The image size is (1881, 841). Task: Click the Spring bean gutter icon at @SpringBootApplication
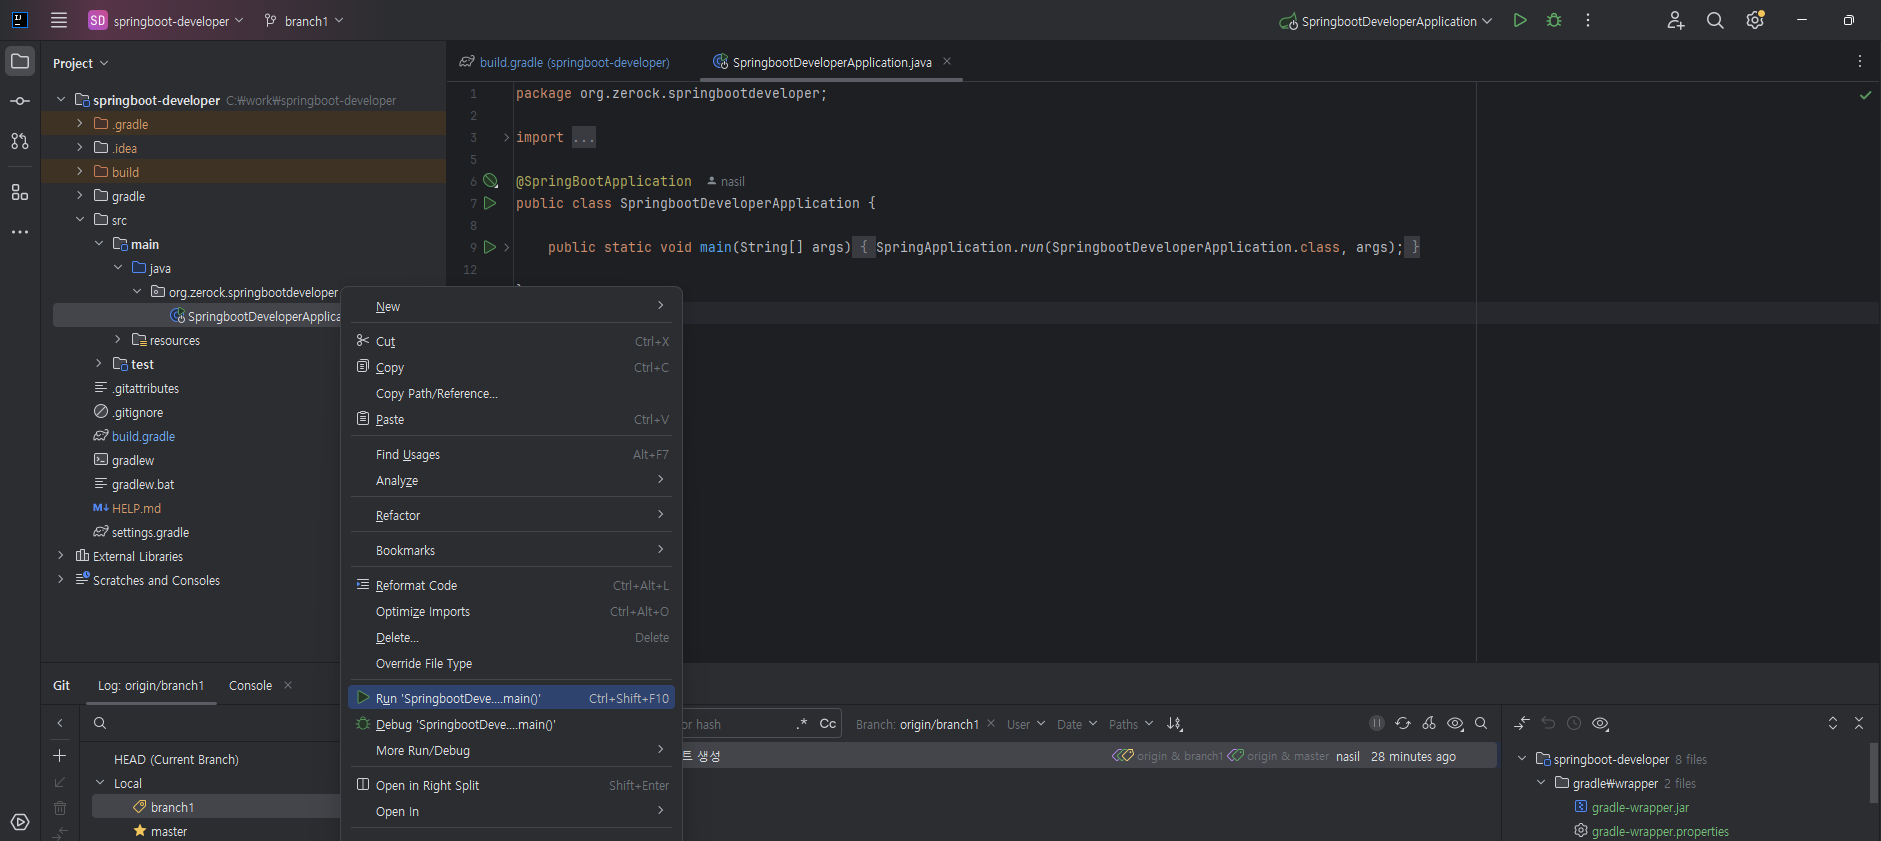pyautogui.click(x=490, y=181)
